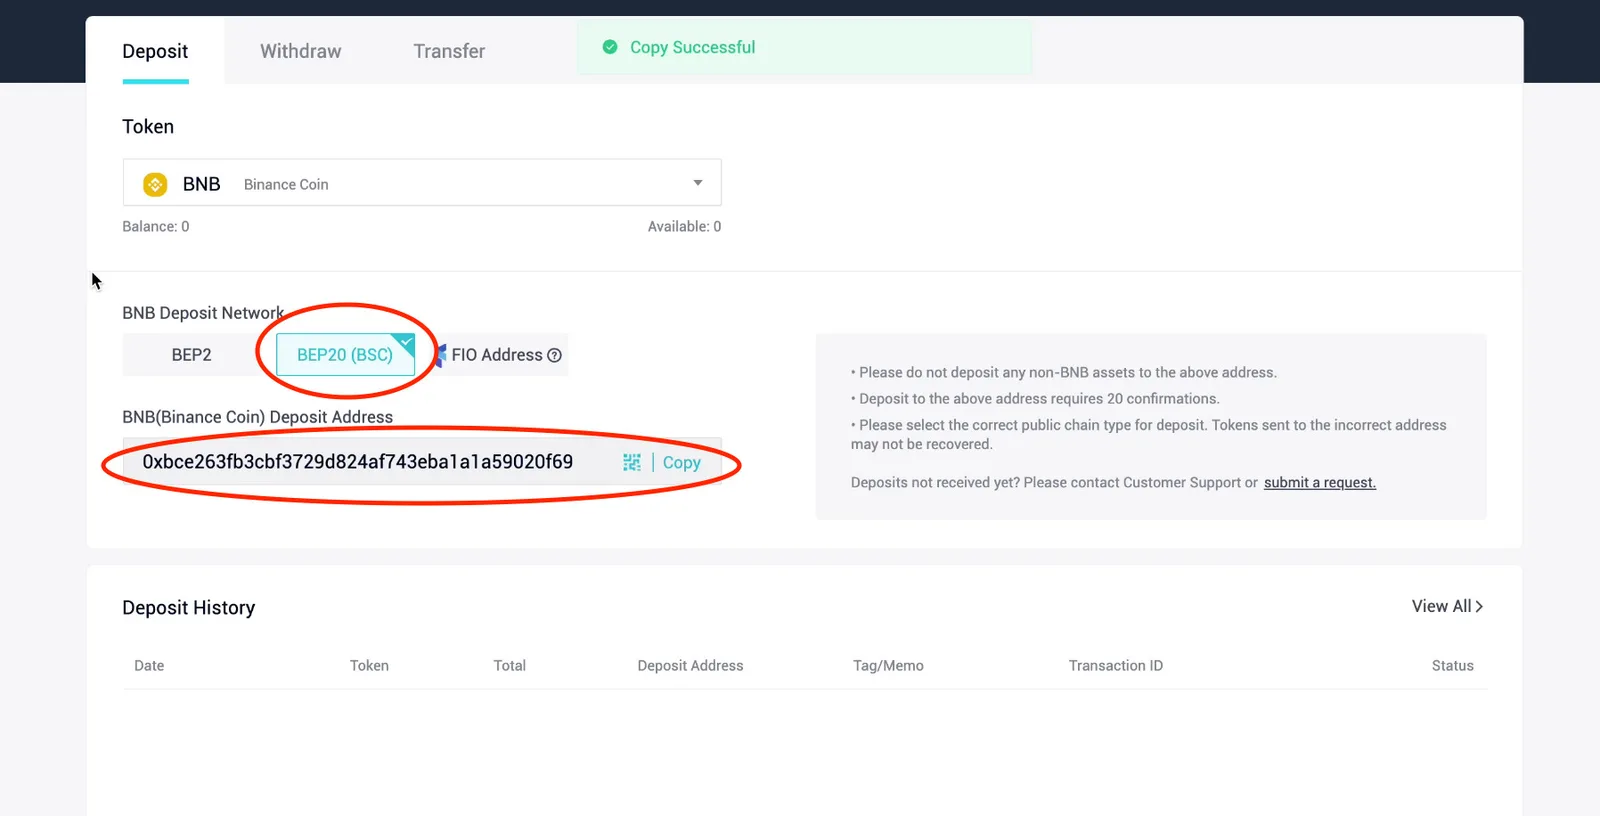The width and height of the screenshot is (1600, 816).
Task: Click the Transaction ID column header
Action: [1116, 665]
